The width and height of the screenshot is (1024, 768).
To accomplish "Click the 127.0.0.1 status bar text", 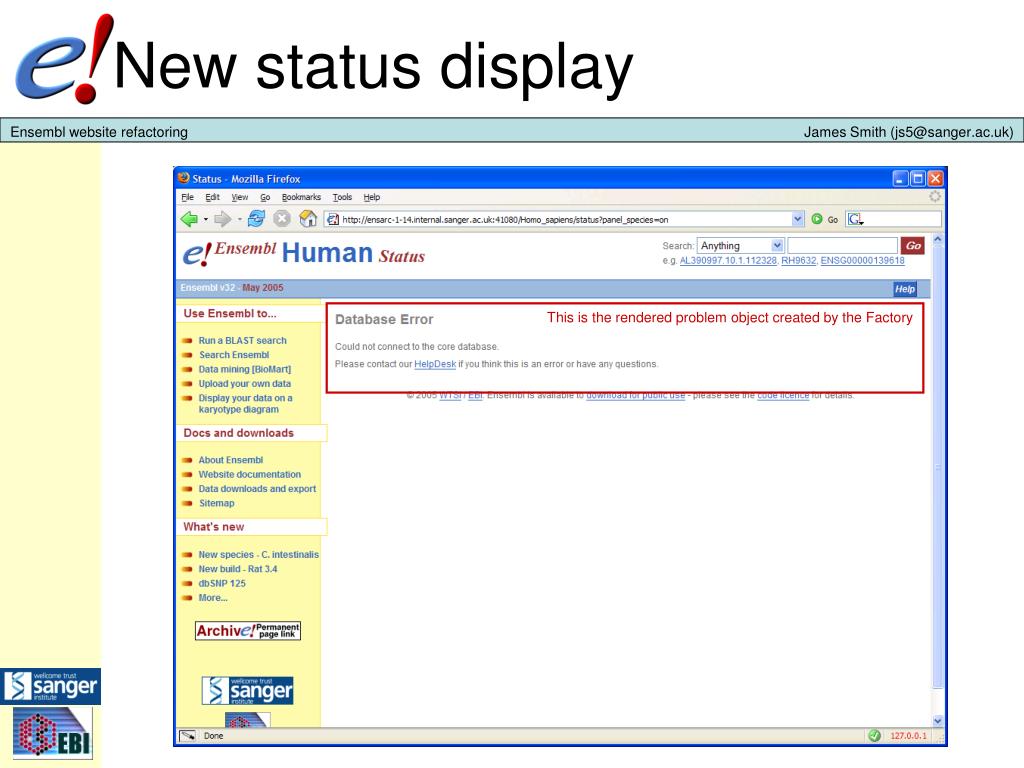I will [x=908, y=736].
